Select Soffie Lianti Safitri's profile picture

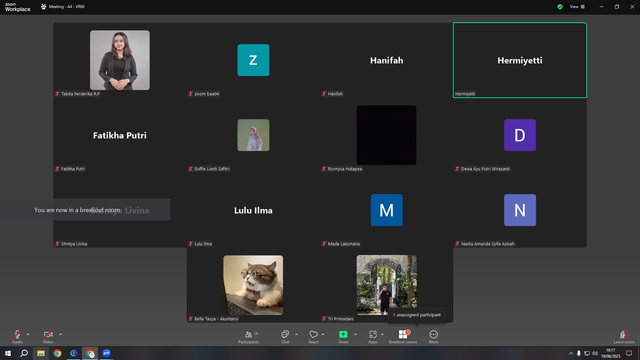coord(253,135)
